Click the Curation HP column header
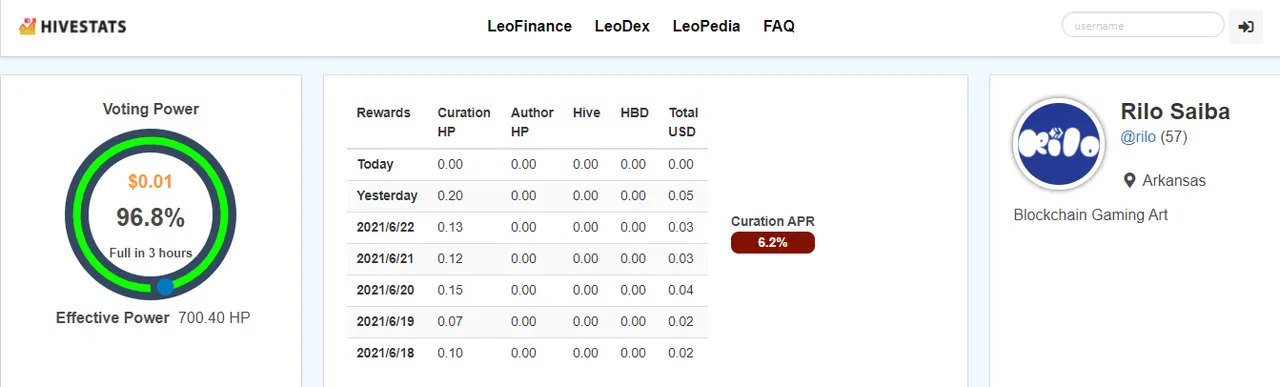The height and width of the screenshot is (387, 1280). tap(464, 122)
